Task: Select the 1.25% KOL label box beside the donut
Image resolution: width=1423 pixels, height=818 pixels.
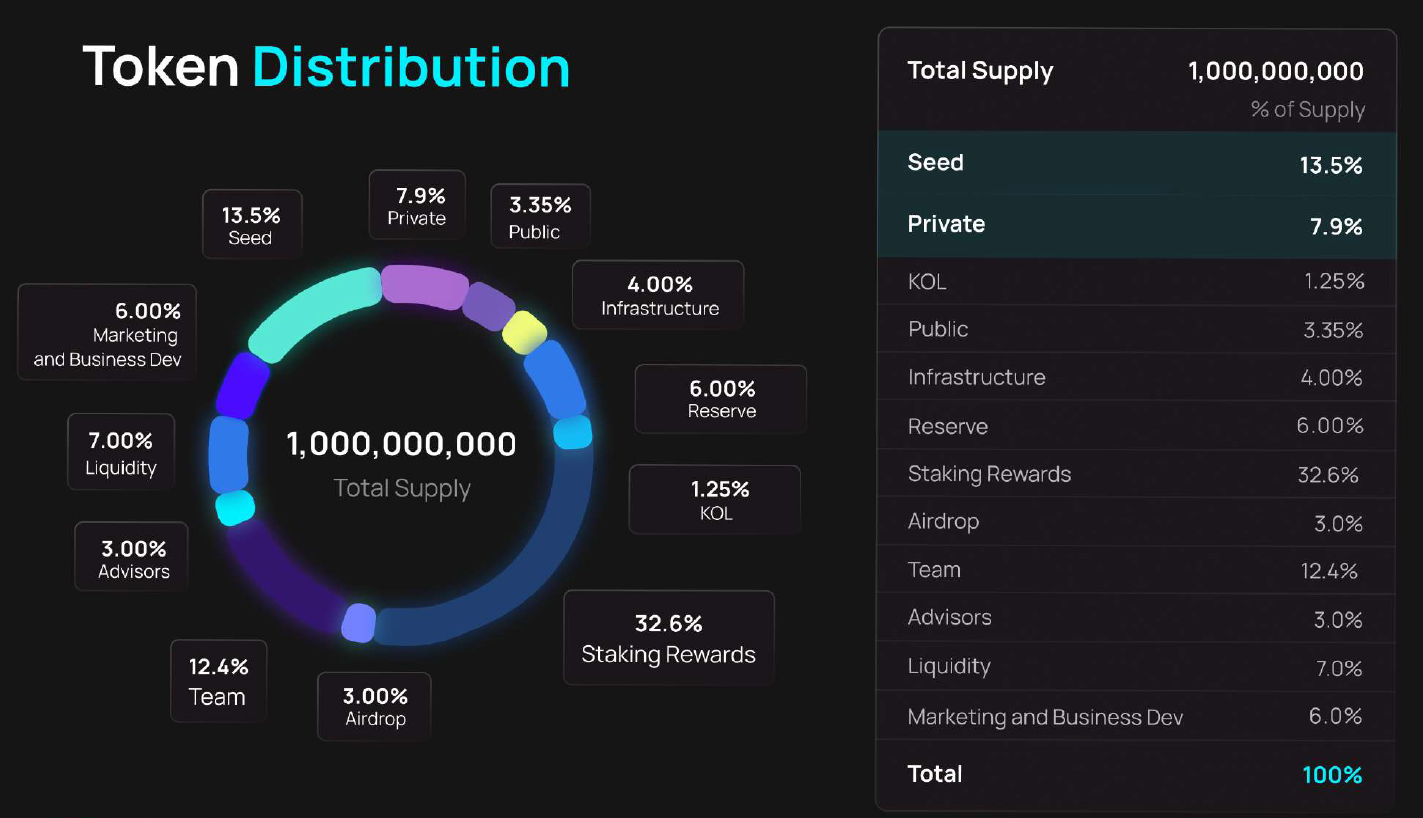Action: pyautogui.click(x=716, y=500)
